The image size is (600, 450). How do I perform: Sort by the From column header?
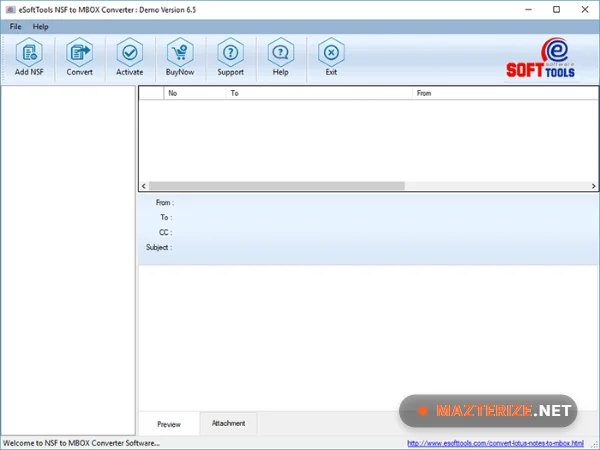505,93
